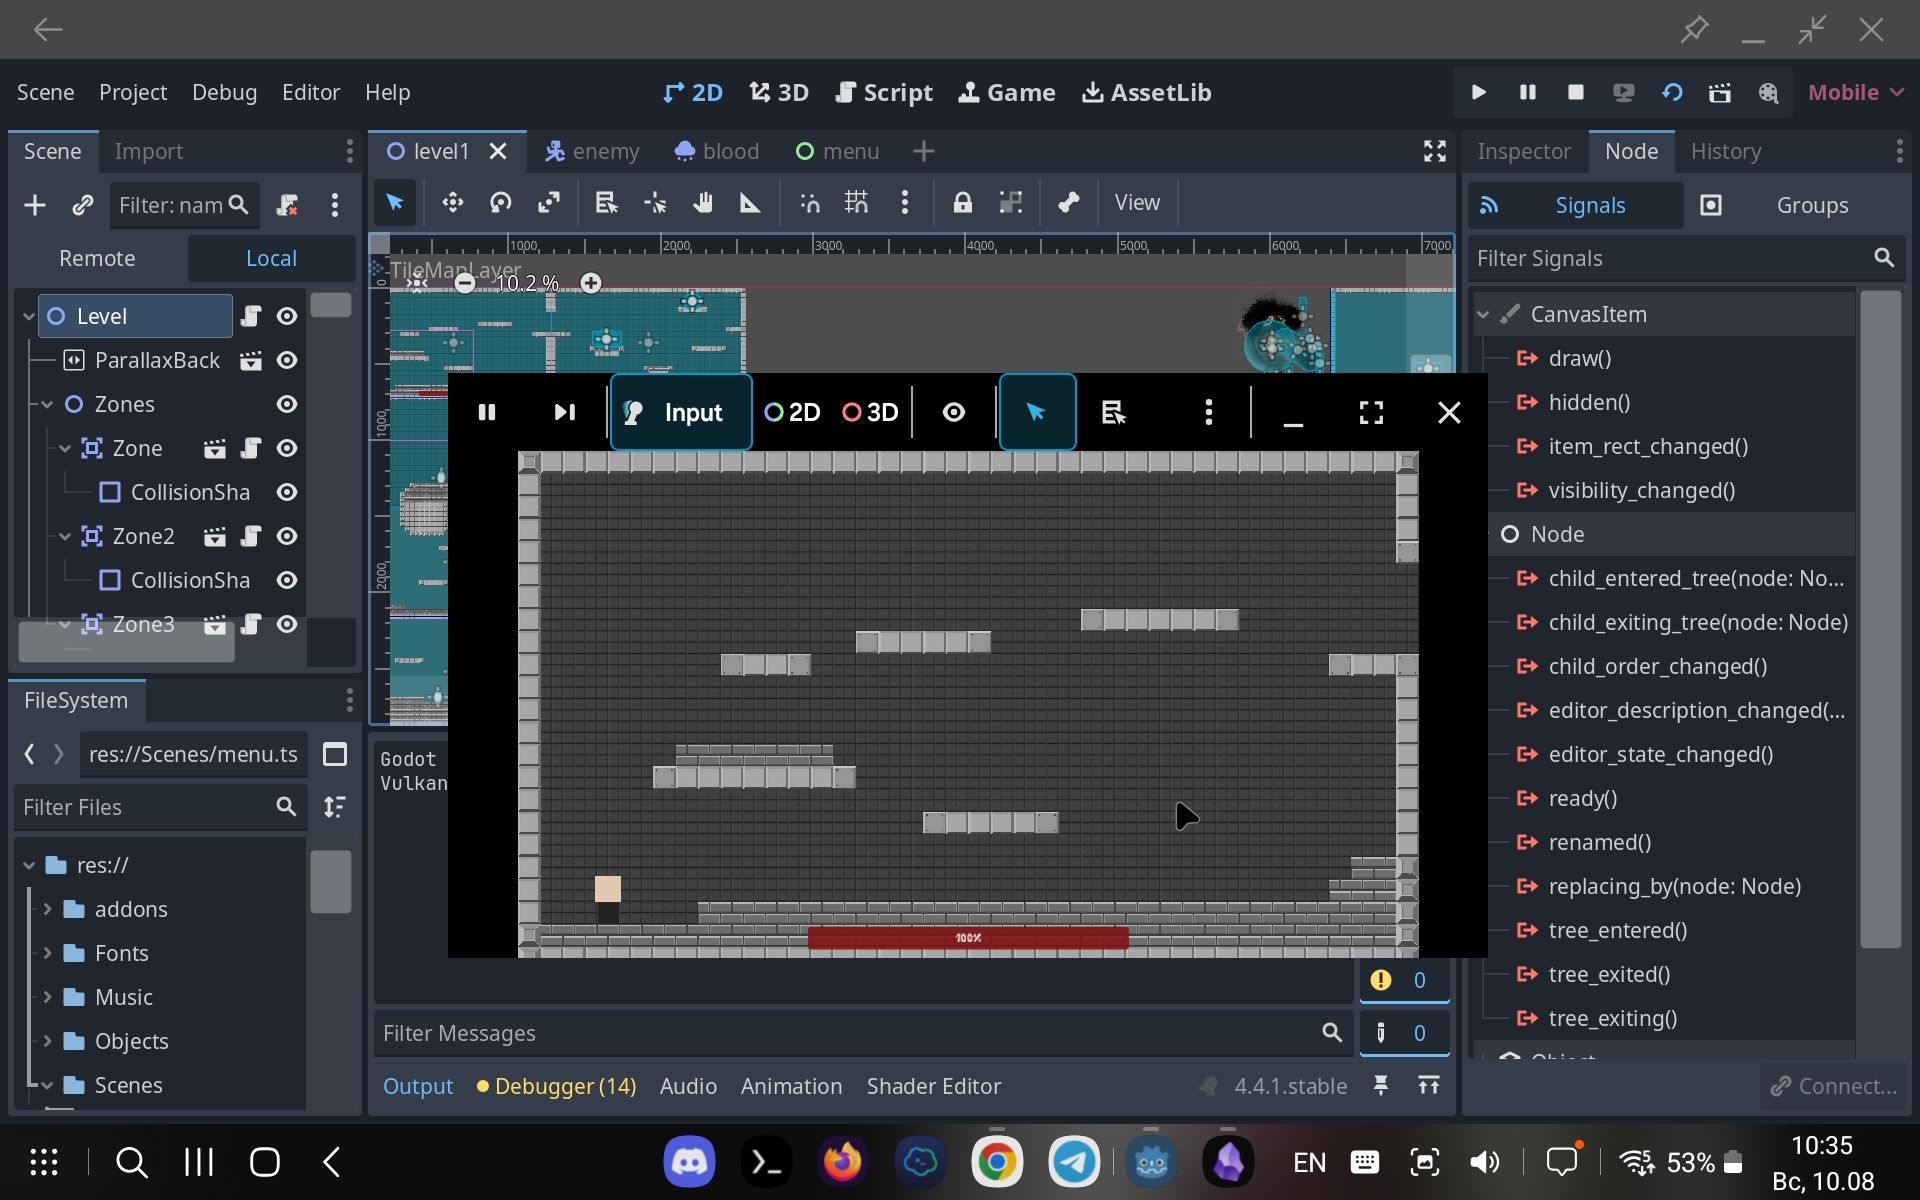Hide the CollisionSha under Zone2
The height and width of the screenshot is (1200, 1920).
coord(287,579)
